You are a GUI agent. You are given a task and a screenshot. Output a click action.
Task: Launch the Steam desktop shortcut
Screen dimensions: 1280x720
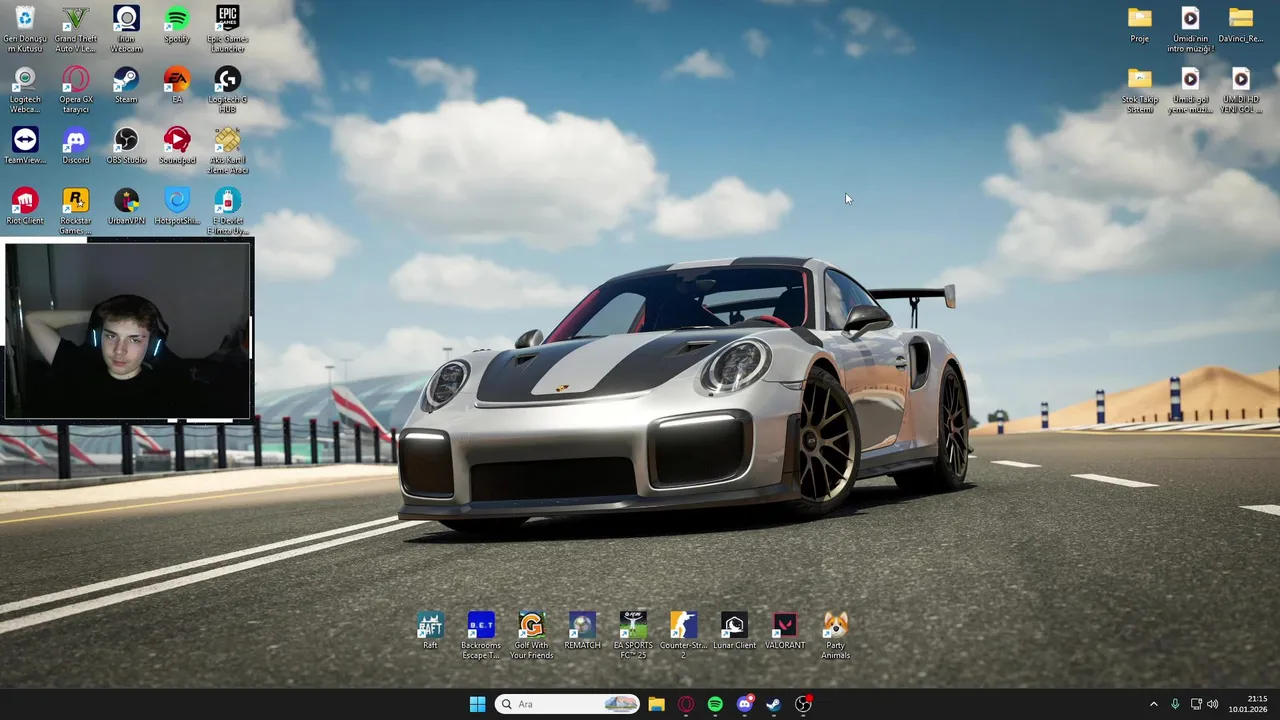point(126,86)
